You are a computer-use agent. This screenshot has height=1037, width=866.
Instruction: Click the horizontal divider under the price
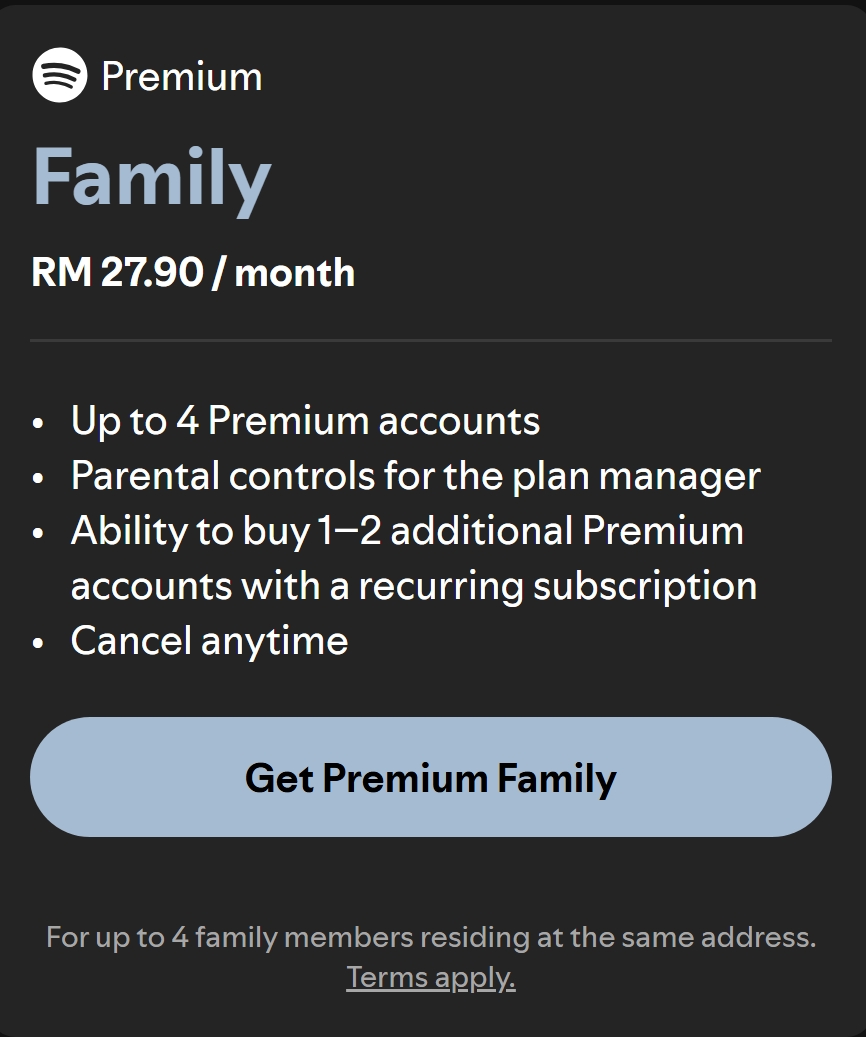pos(431,341)
